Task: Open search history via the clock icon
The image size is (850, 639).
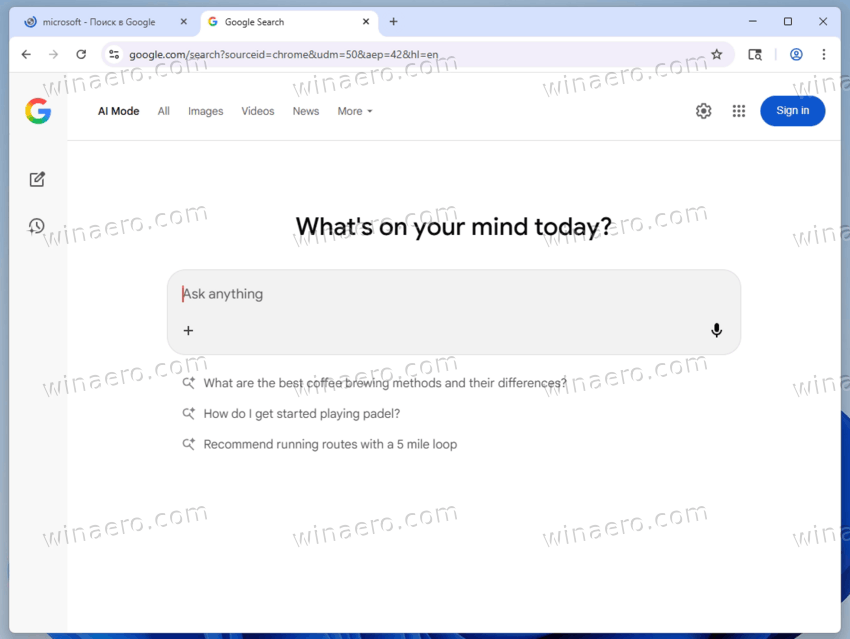Action: coord(36,226)
